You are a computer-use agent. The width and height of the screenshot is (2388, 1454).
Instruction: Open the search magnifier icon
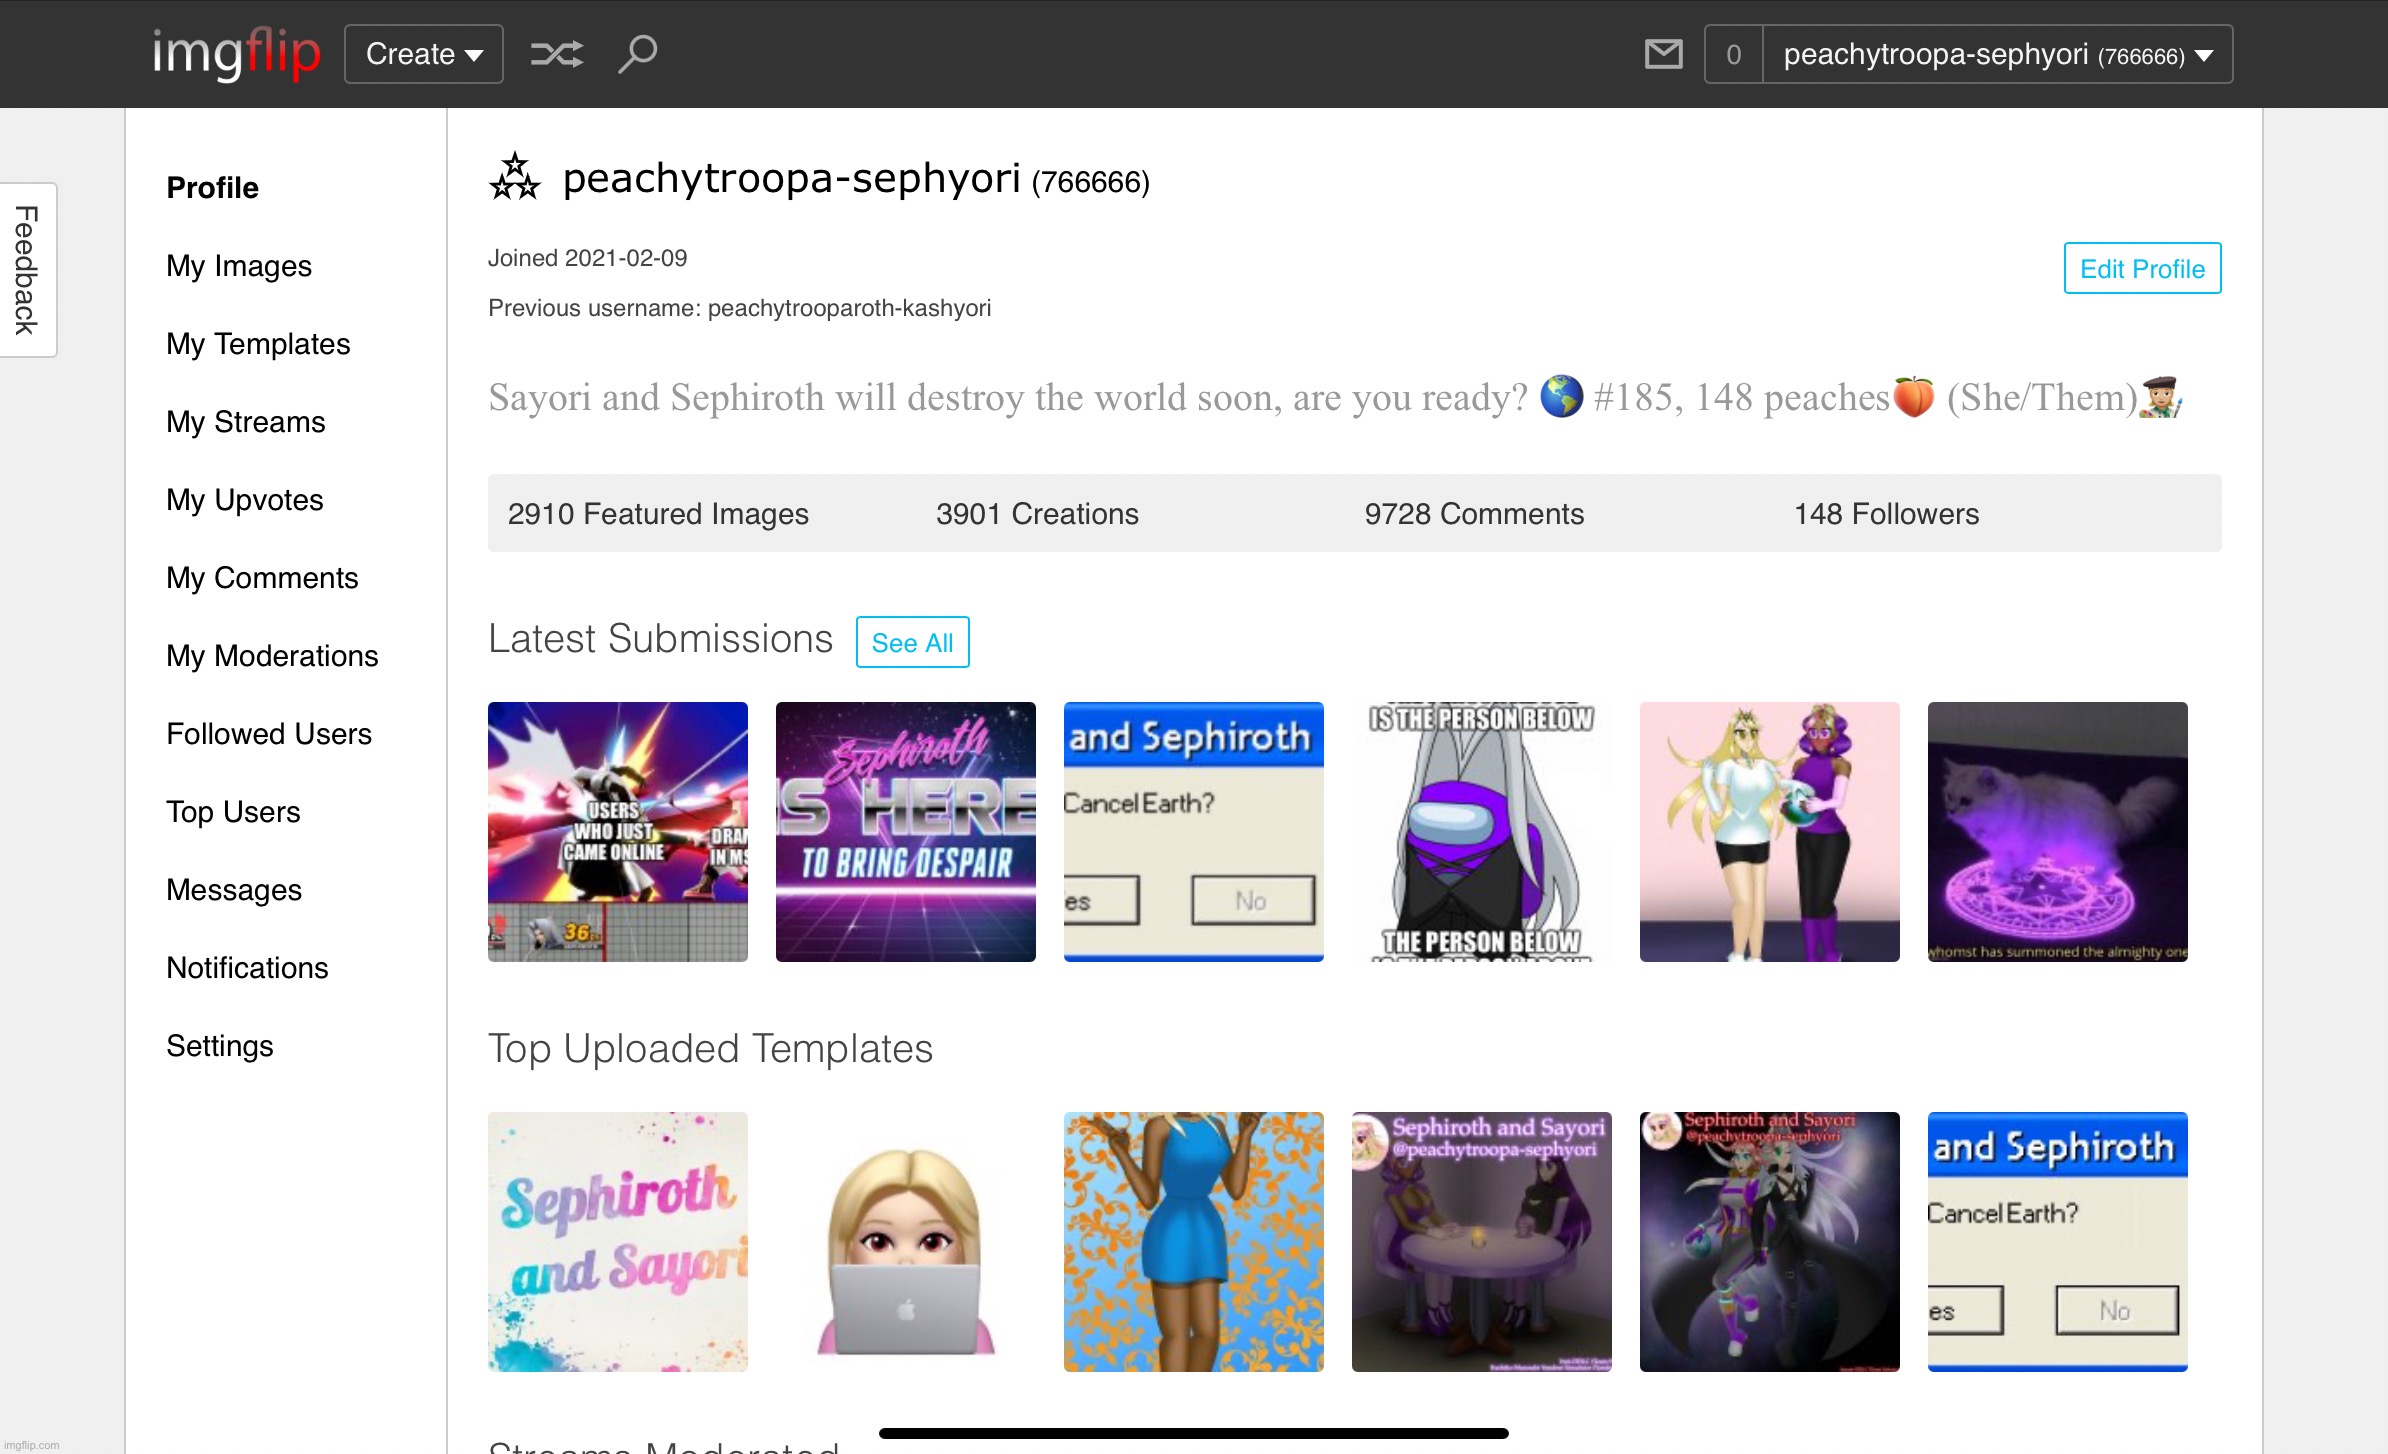637,54
